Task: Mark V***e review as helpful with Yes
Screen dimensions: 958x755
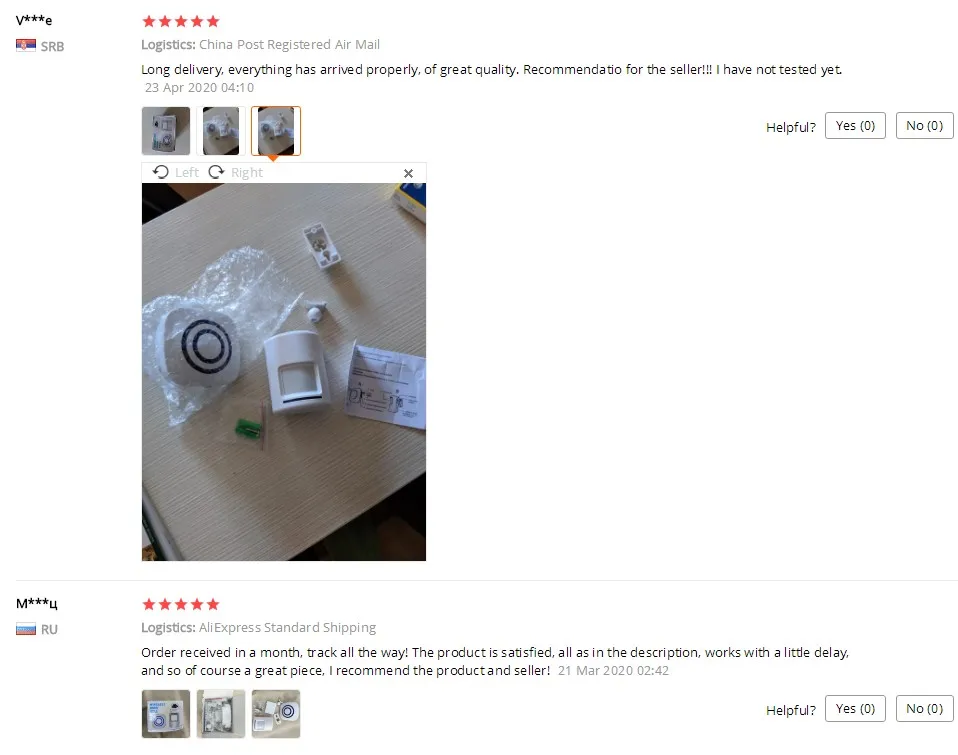Action: (x=855, y=126)
